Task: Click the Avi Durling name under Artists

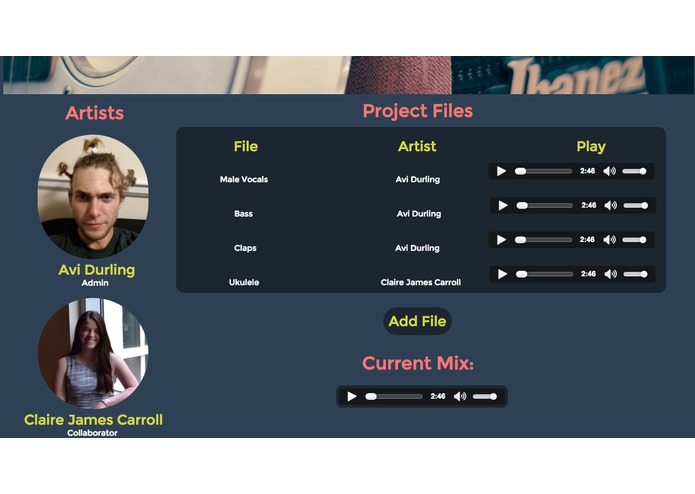Action: coord(97,270)
